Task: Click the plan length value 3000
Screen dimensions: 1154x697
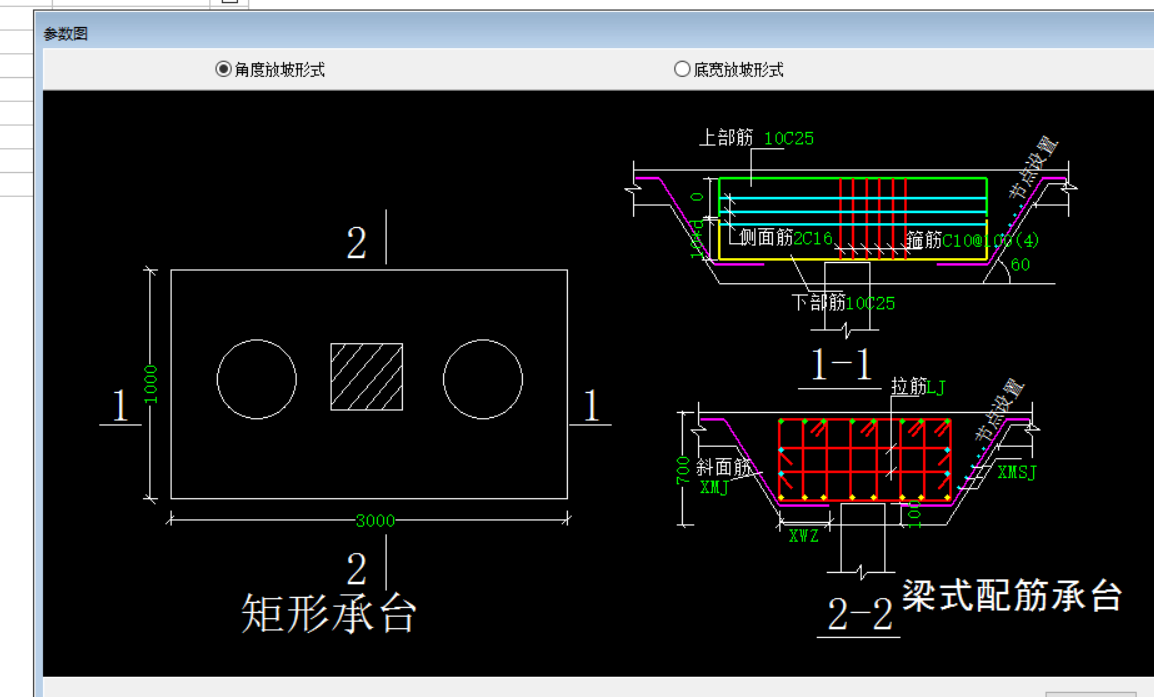Action: [375, 521]
